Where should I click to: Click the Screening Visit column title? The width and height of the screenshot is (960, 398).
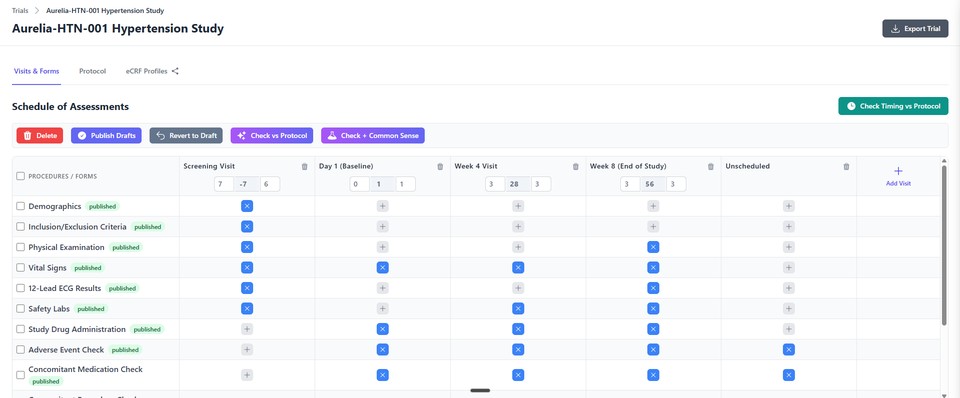click(209, 166)
